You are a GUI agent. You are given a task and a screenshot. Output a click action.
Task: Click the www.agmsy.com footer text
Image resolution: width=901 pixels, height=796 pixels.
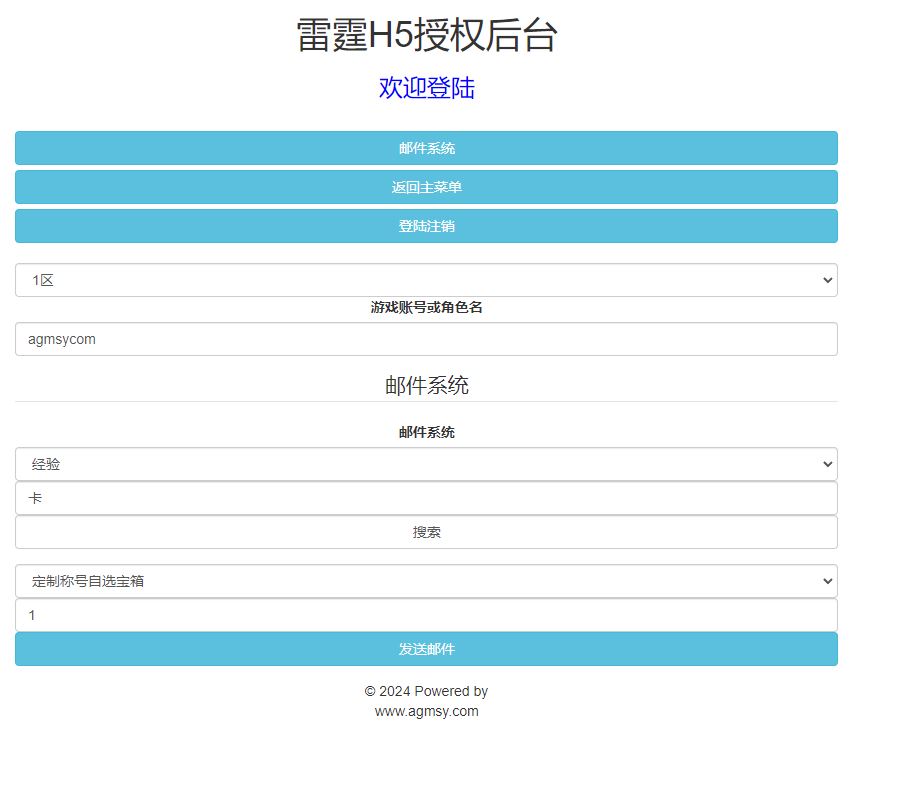[426, 712]
